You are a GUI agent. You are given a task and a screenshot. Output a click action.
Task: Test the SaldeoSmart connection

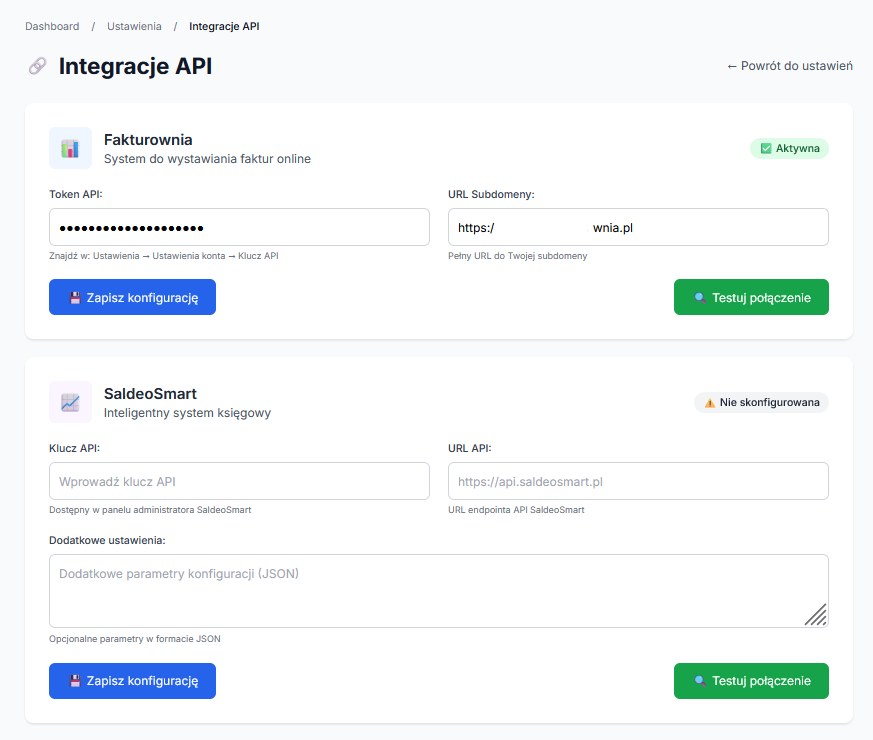tap(751, 681)
